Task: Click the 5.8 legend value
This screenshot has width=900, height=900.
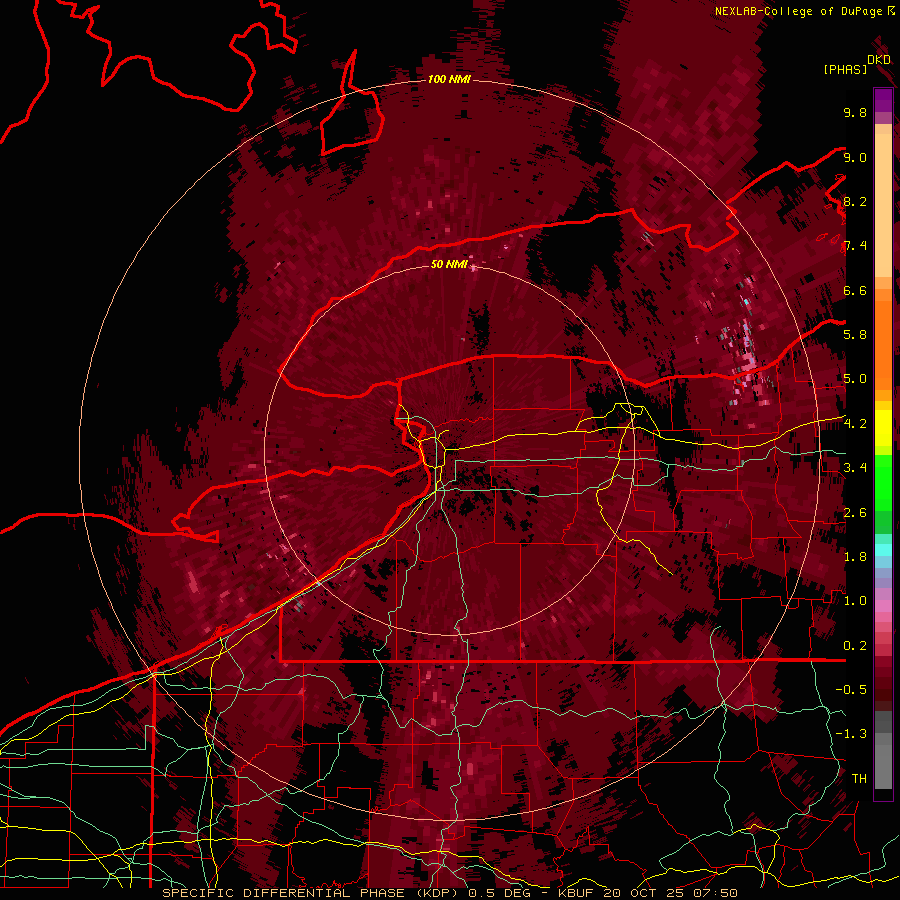Action: click(x=855, y=335)
